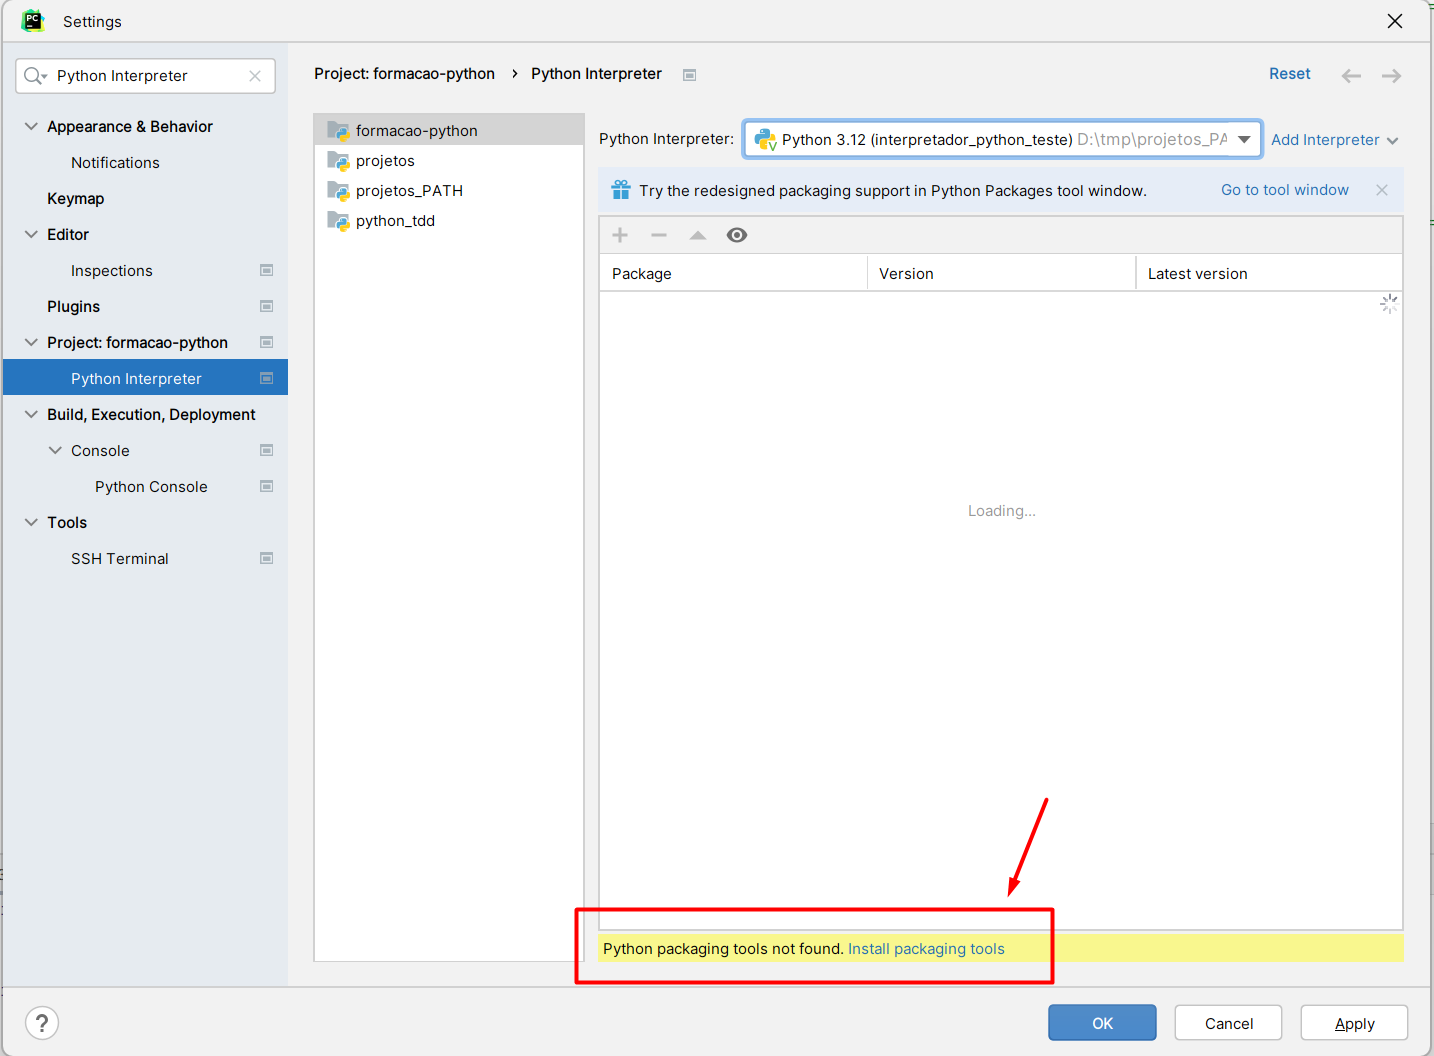The height and width of the screenshot is (1056, 1434).
Task: Click project-level icon beside Inspections
Action: [x=267, y=270]
